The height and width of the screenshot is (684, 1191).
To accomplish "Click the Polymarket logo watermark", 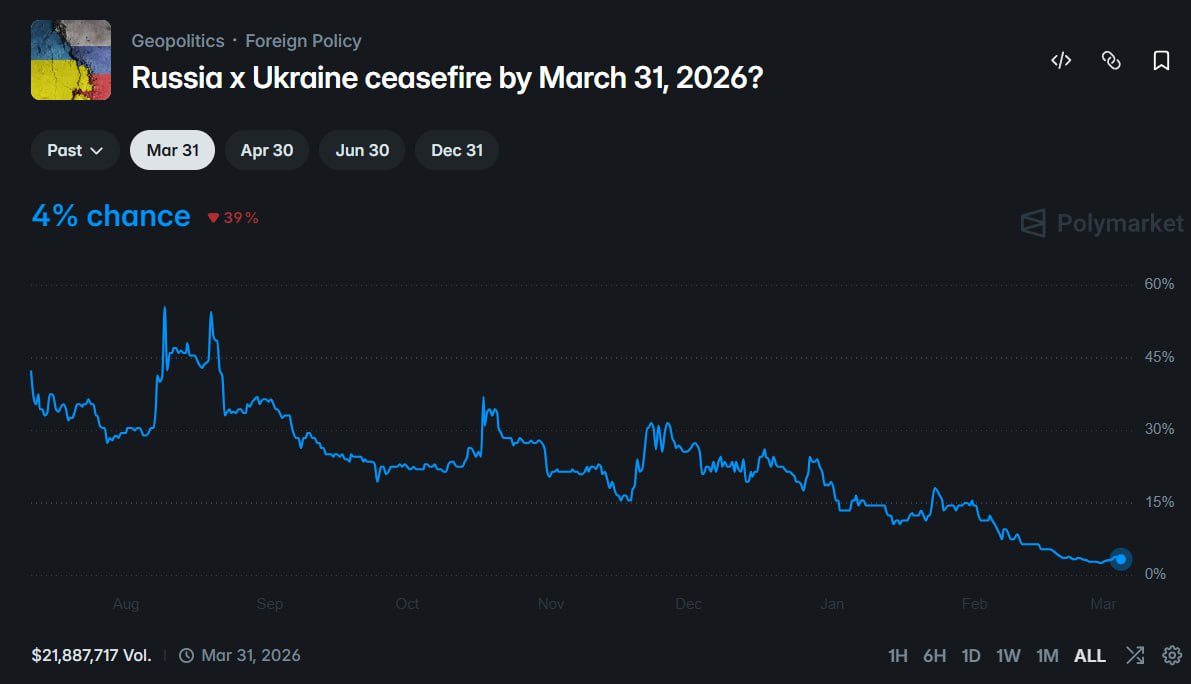I will (x=1101, y=223).
